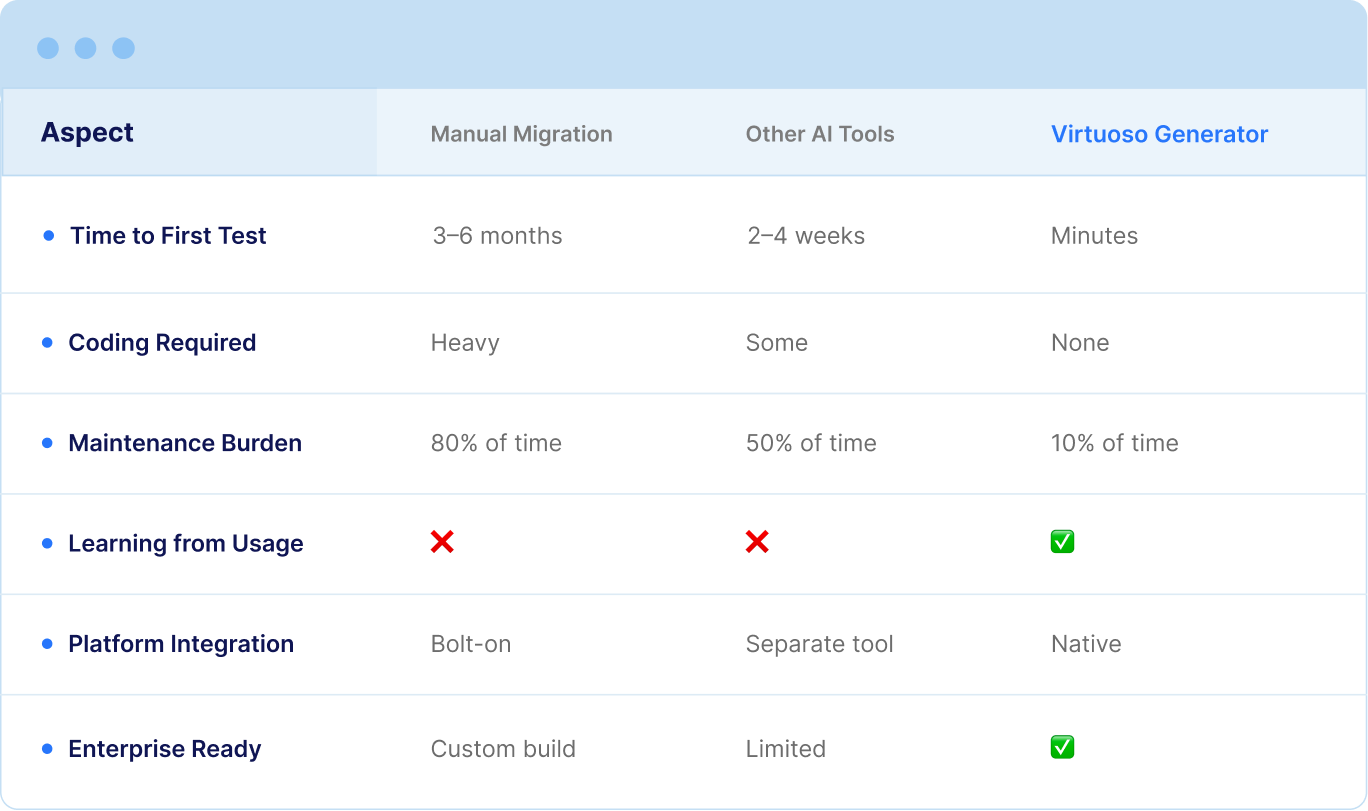Click the Some coding cell
The image size is (1368, 811).
pos(777,343)
